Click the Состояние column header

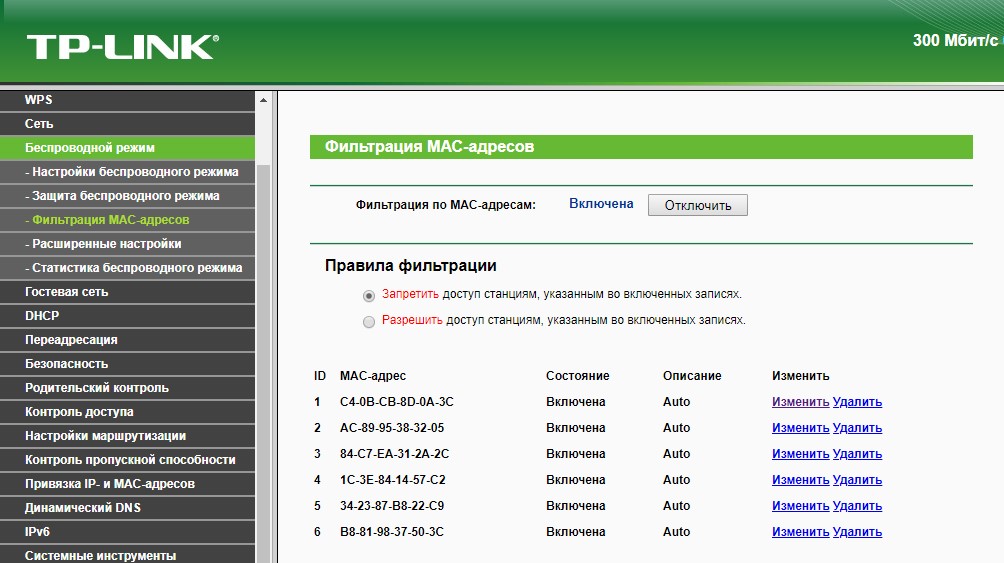click(x=578, y=376)
